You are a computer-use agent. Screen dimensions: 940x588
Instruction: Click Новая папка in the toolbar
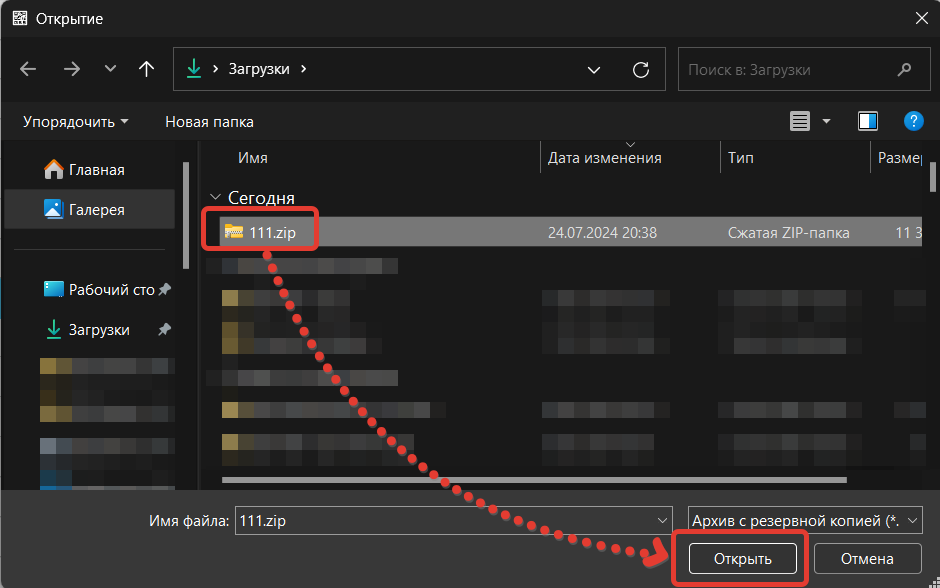tap(209, 121)
